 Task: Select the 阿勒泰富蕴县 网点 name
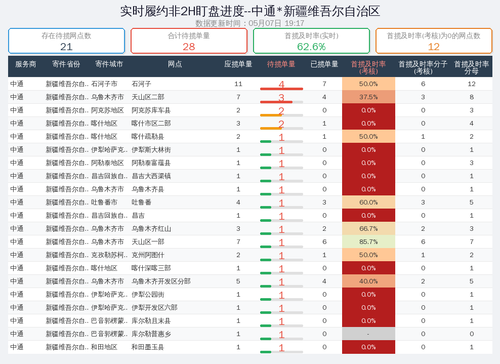(x=151, y=163)
